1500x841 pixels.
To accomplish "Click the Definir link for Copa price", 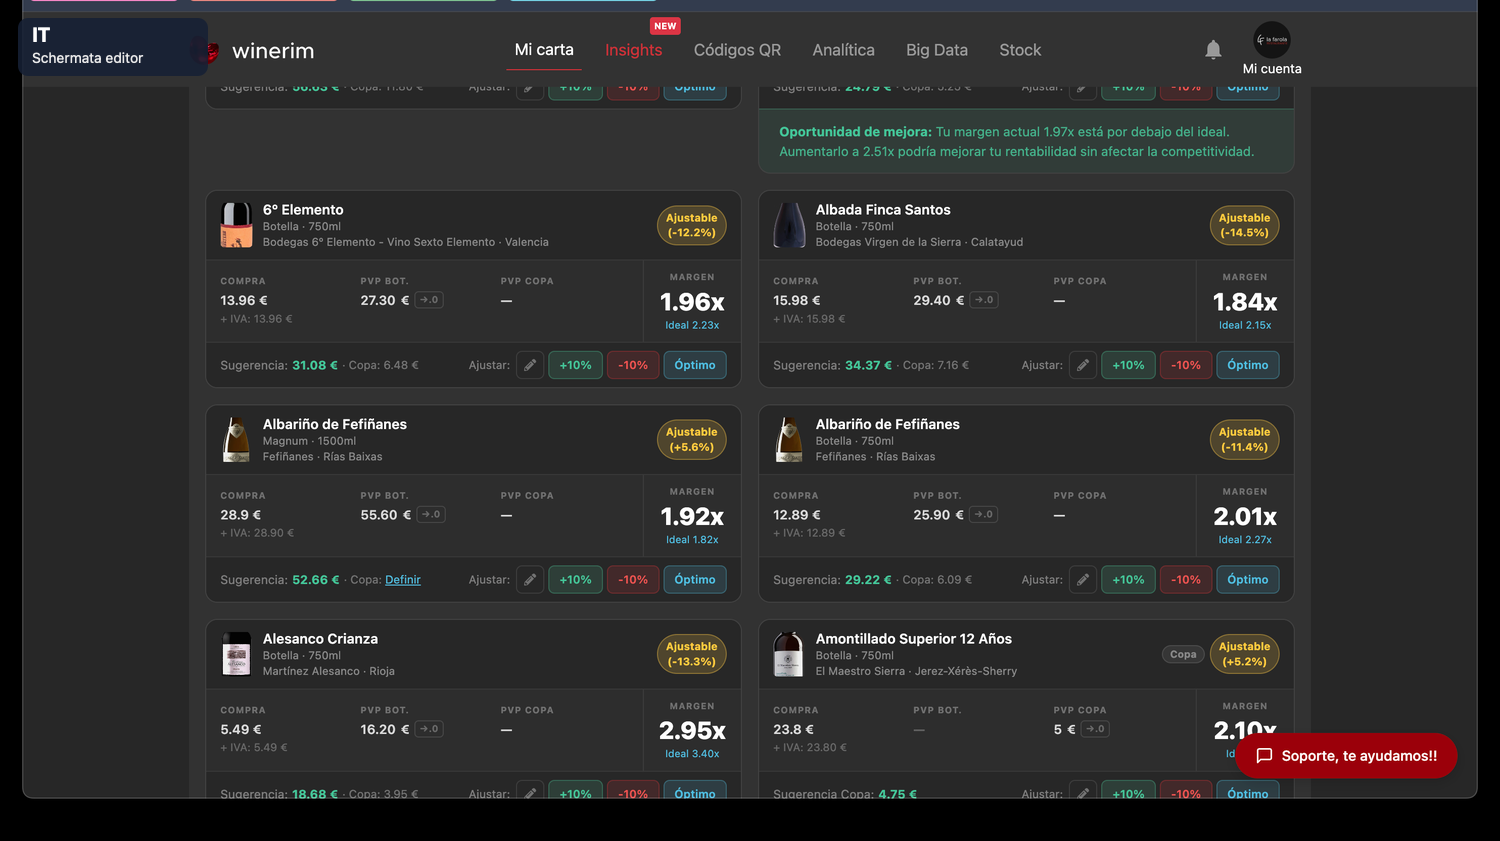I will (403, 580).
